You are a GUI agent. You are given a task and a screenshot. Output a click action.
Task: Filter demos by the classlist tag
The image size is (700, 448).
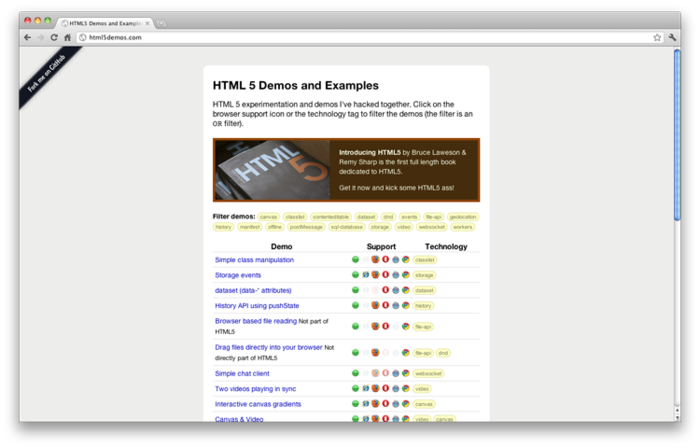pos(295,217)
